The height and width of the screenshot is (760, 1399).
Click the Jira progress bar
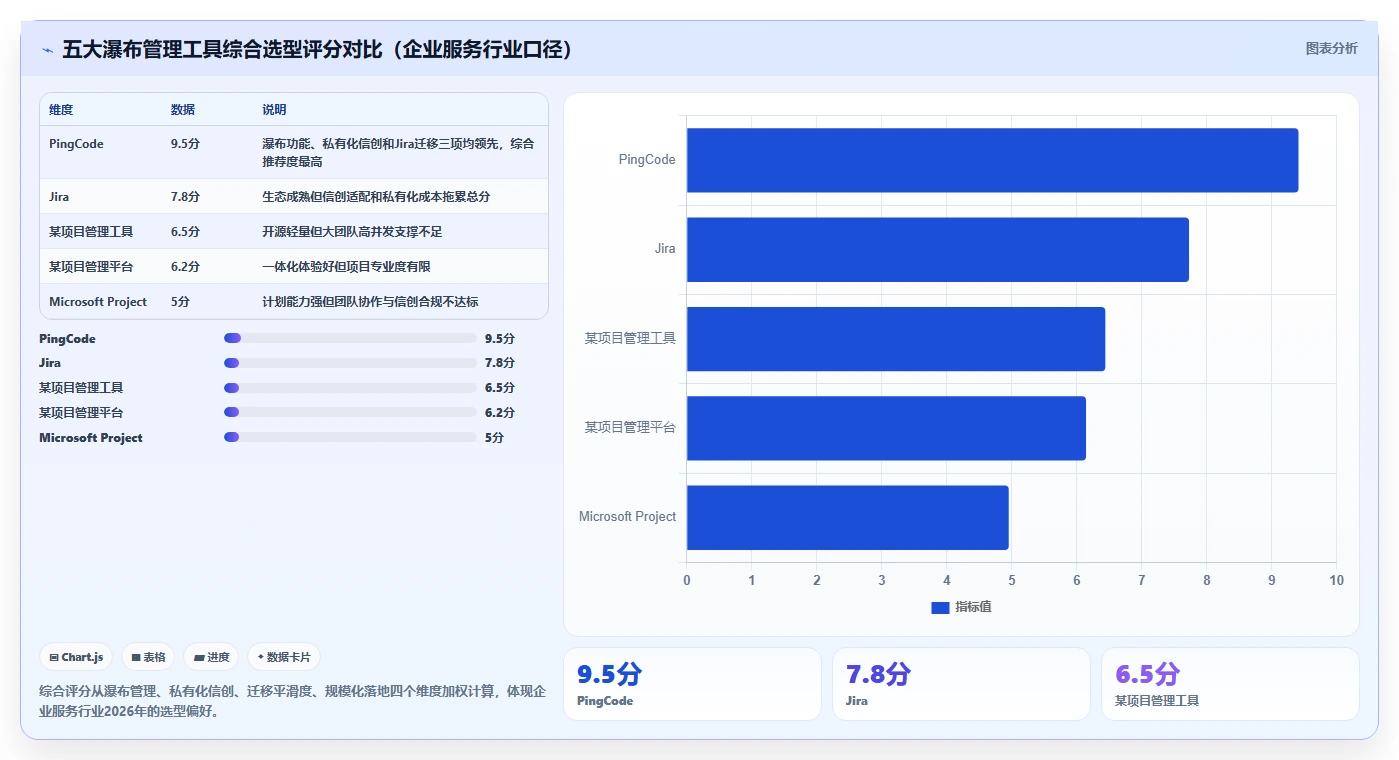coord(350,363)
